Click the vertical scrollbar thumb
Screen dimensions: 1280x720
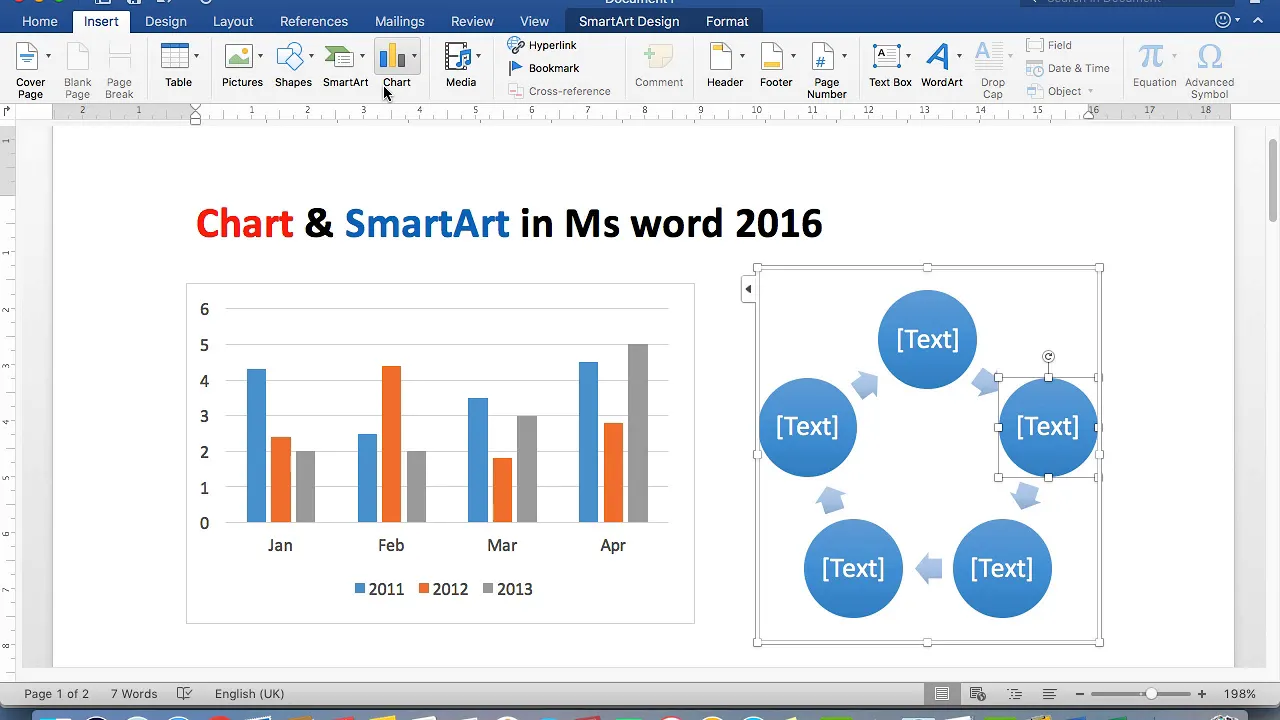point(1273,180)
